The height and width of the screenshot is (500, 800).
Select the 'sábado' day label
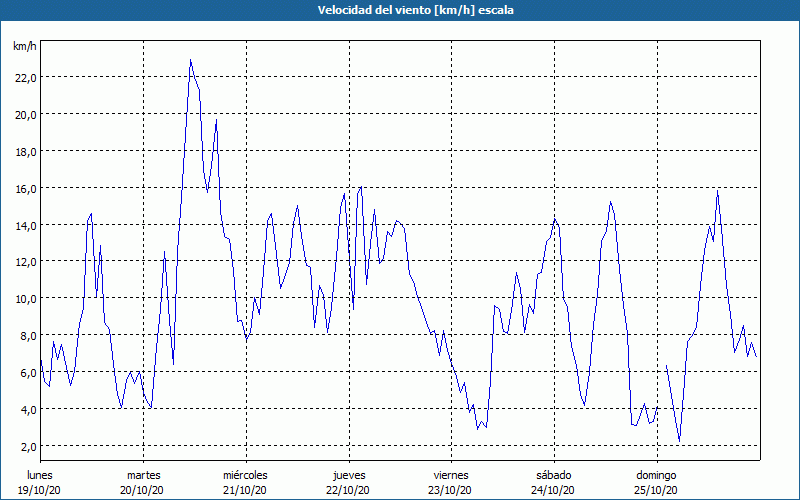554,475
